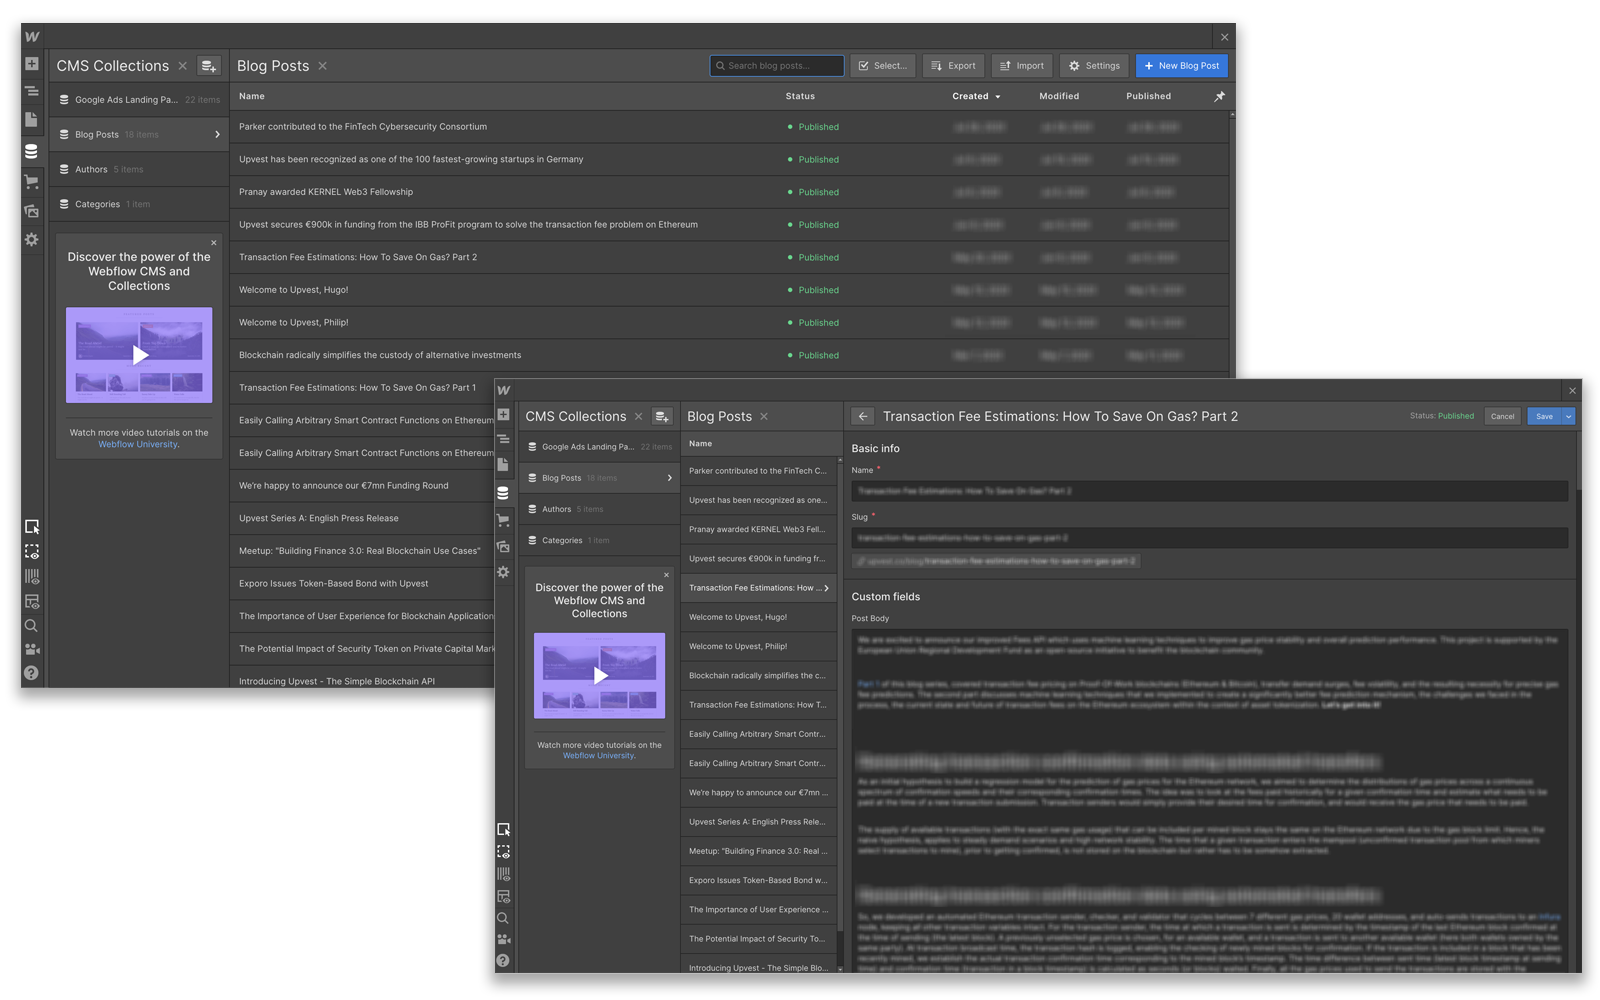The height and width of the screenshot is (1000, 1600).
Task: Open the Webflow University link
Action: (x=137, y=444)
